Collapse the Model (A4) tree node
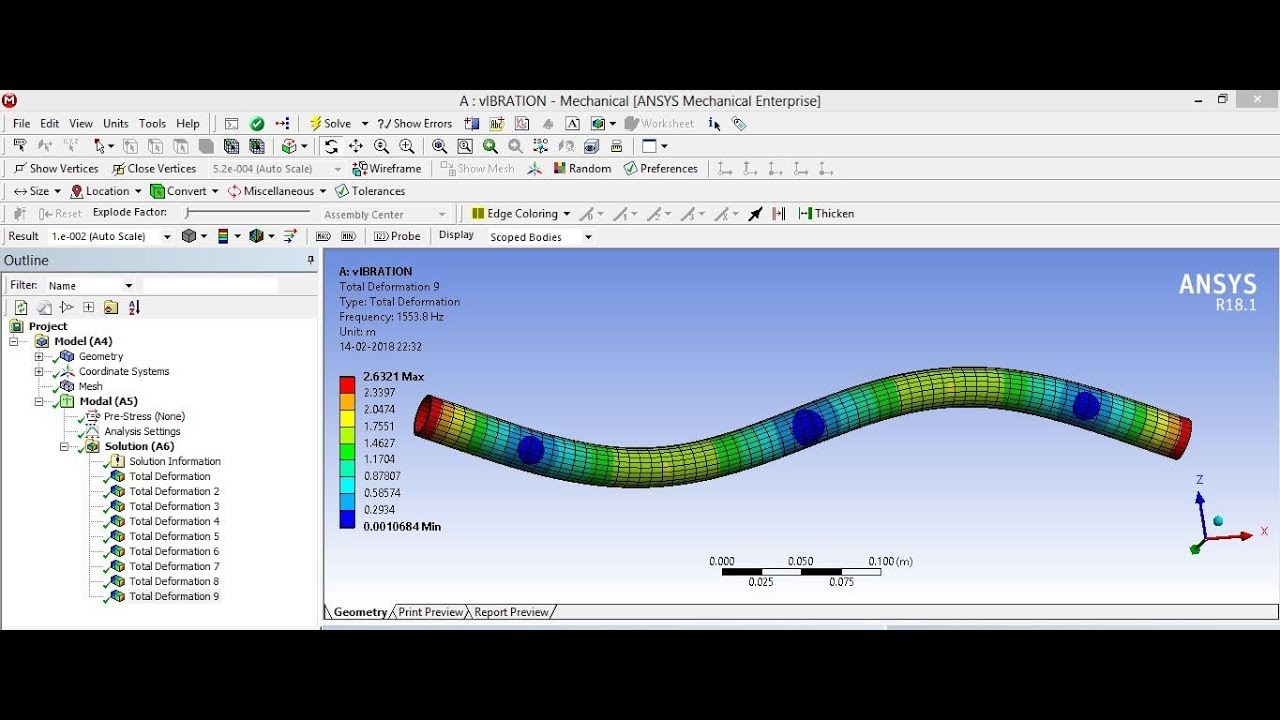1280x720 pixels. [x=14, y=341]
